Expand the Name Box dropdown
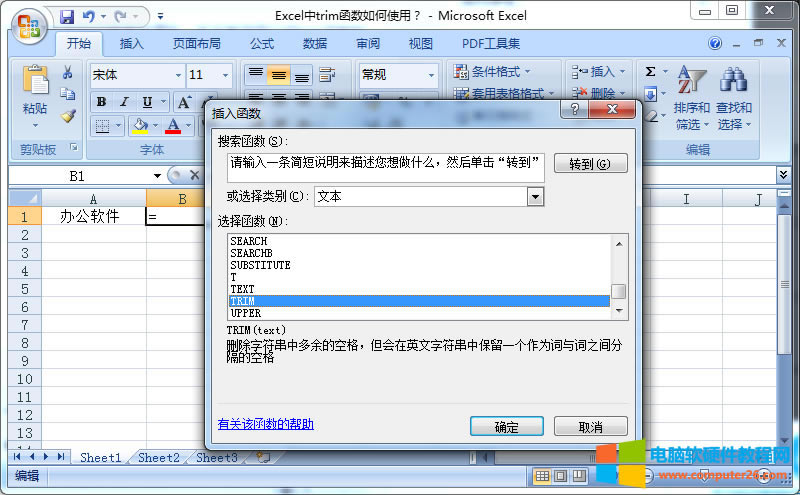 (x=157, y=176)
